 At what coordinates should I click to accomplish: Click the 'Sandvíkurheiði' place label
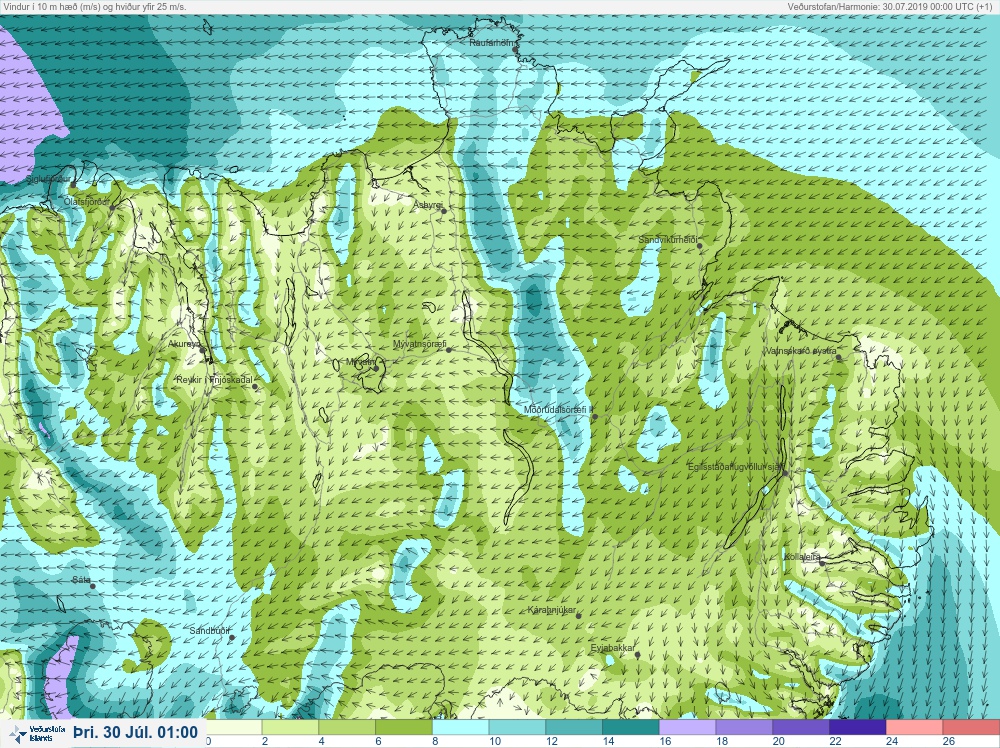pyautogui.click(x=667, y=240)
